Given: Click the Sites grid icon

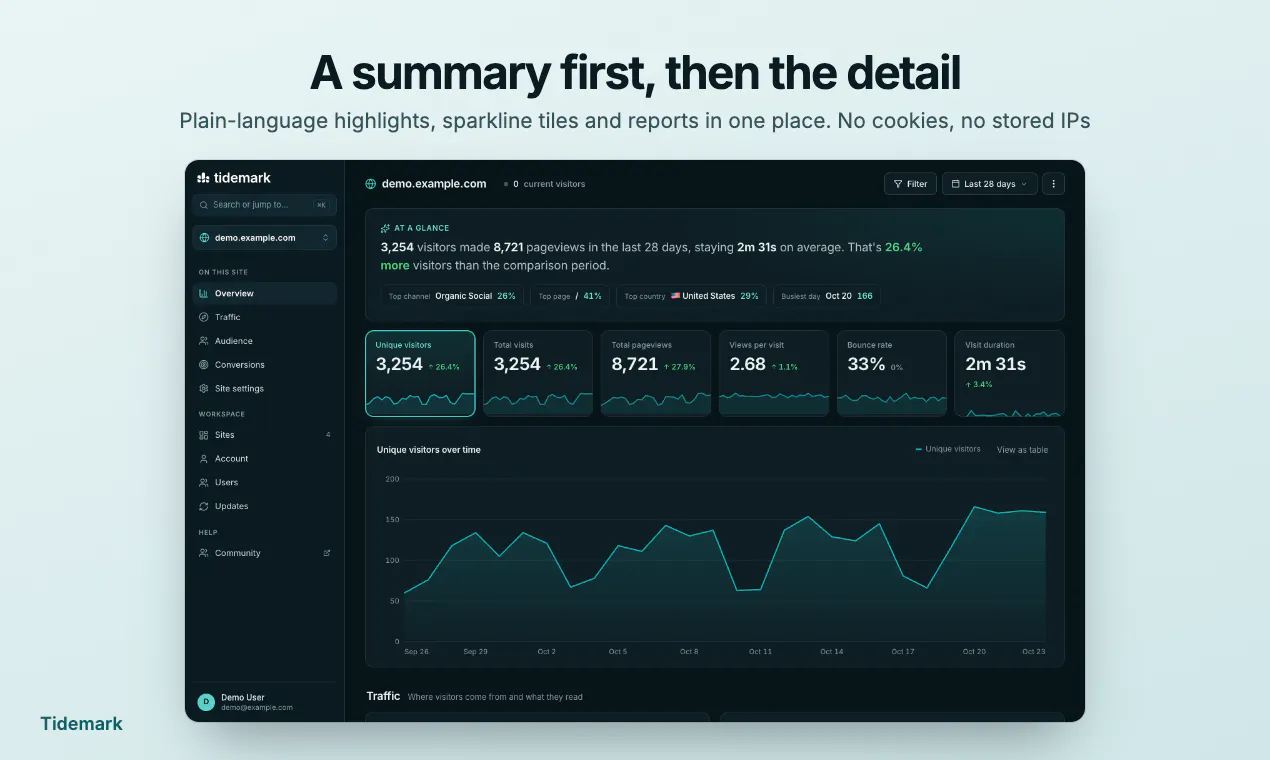Looking at the screenshot, I should click(x=204, y=435).
